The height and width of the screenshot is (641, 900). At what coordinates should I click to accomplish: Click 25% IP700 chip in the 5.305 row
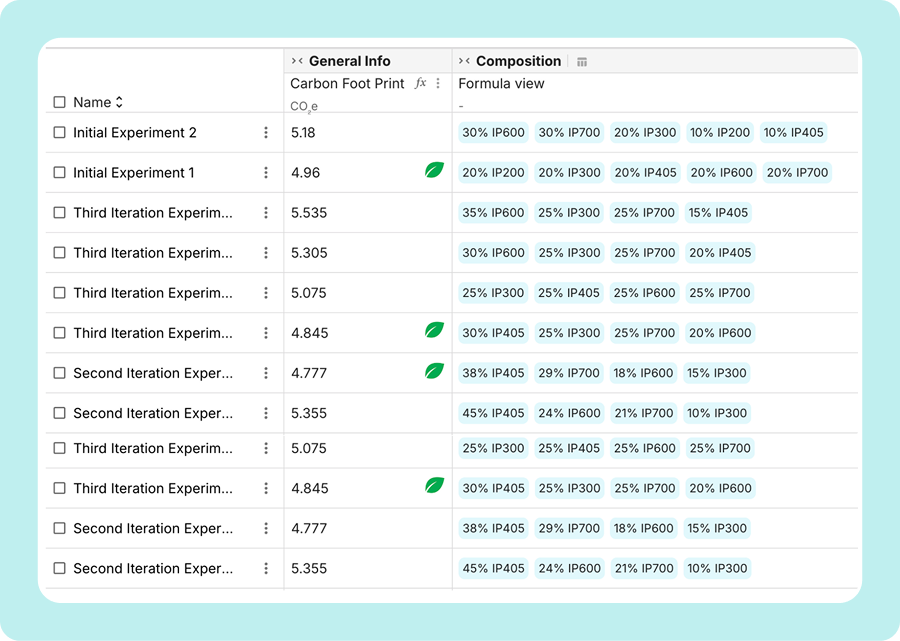[x=644, y=253]
